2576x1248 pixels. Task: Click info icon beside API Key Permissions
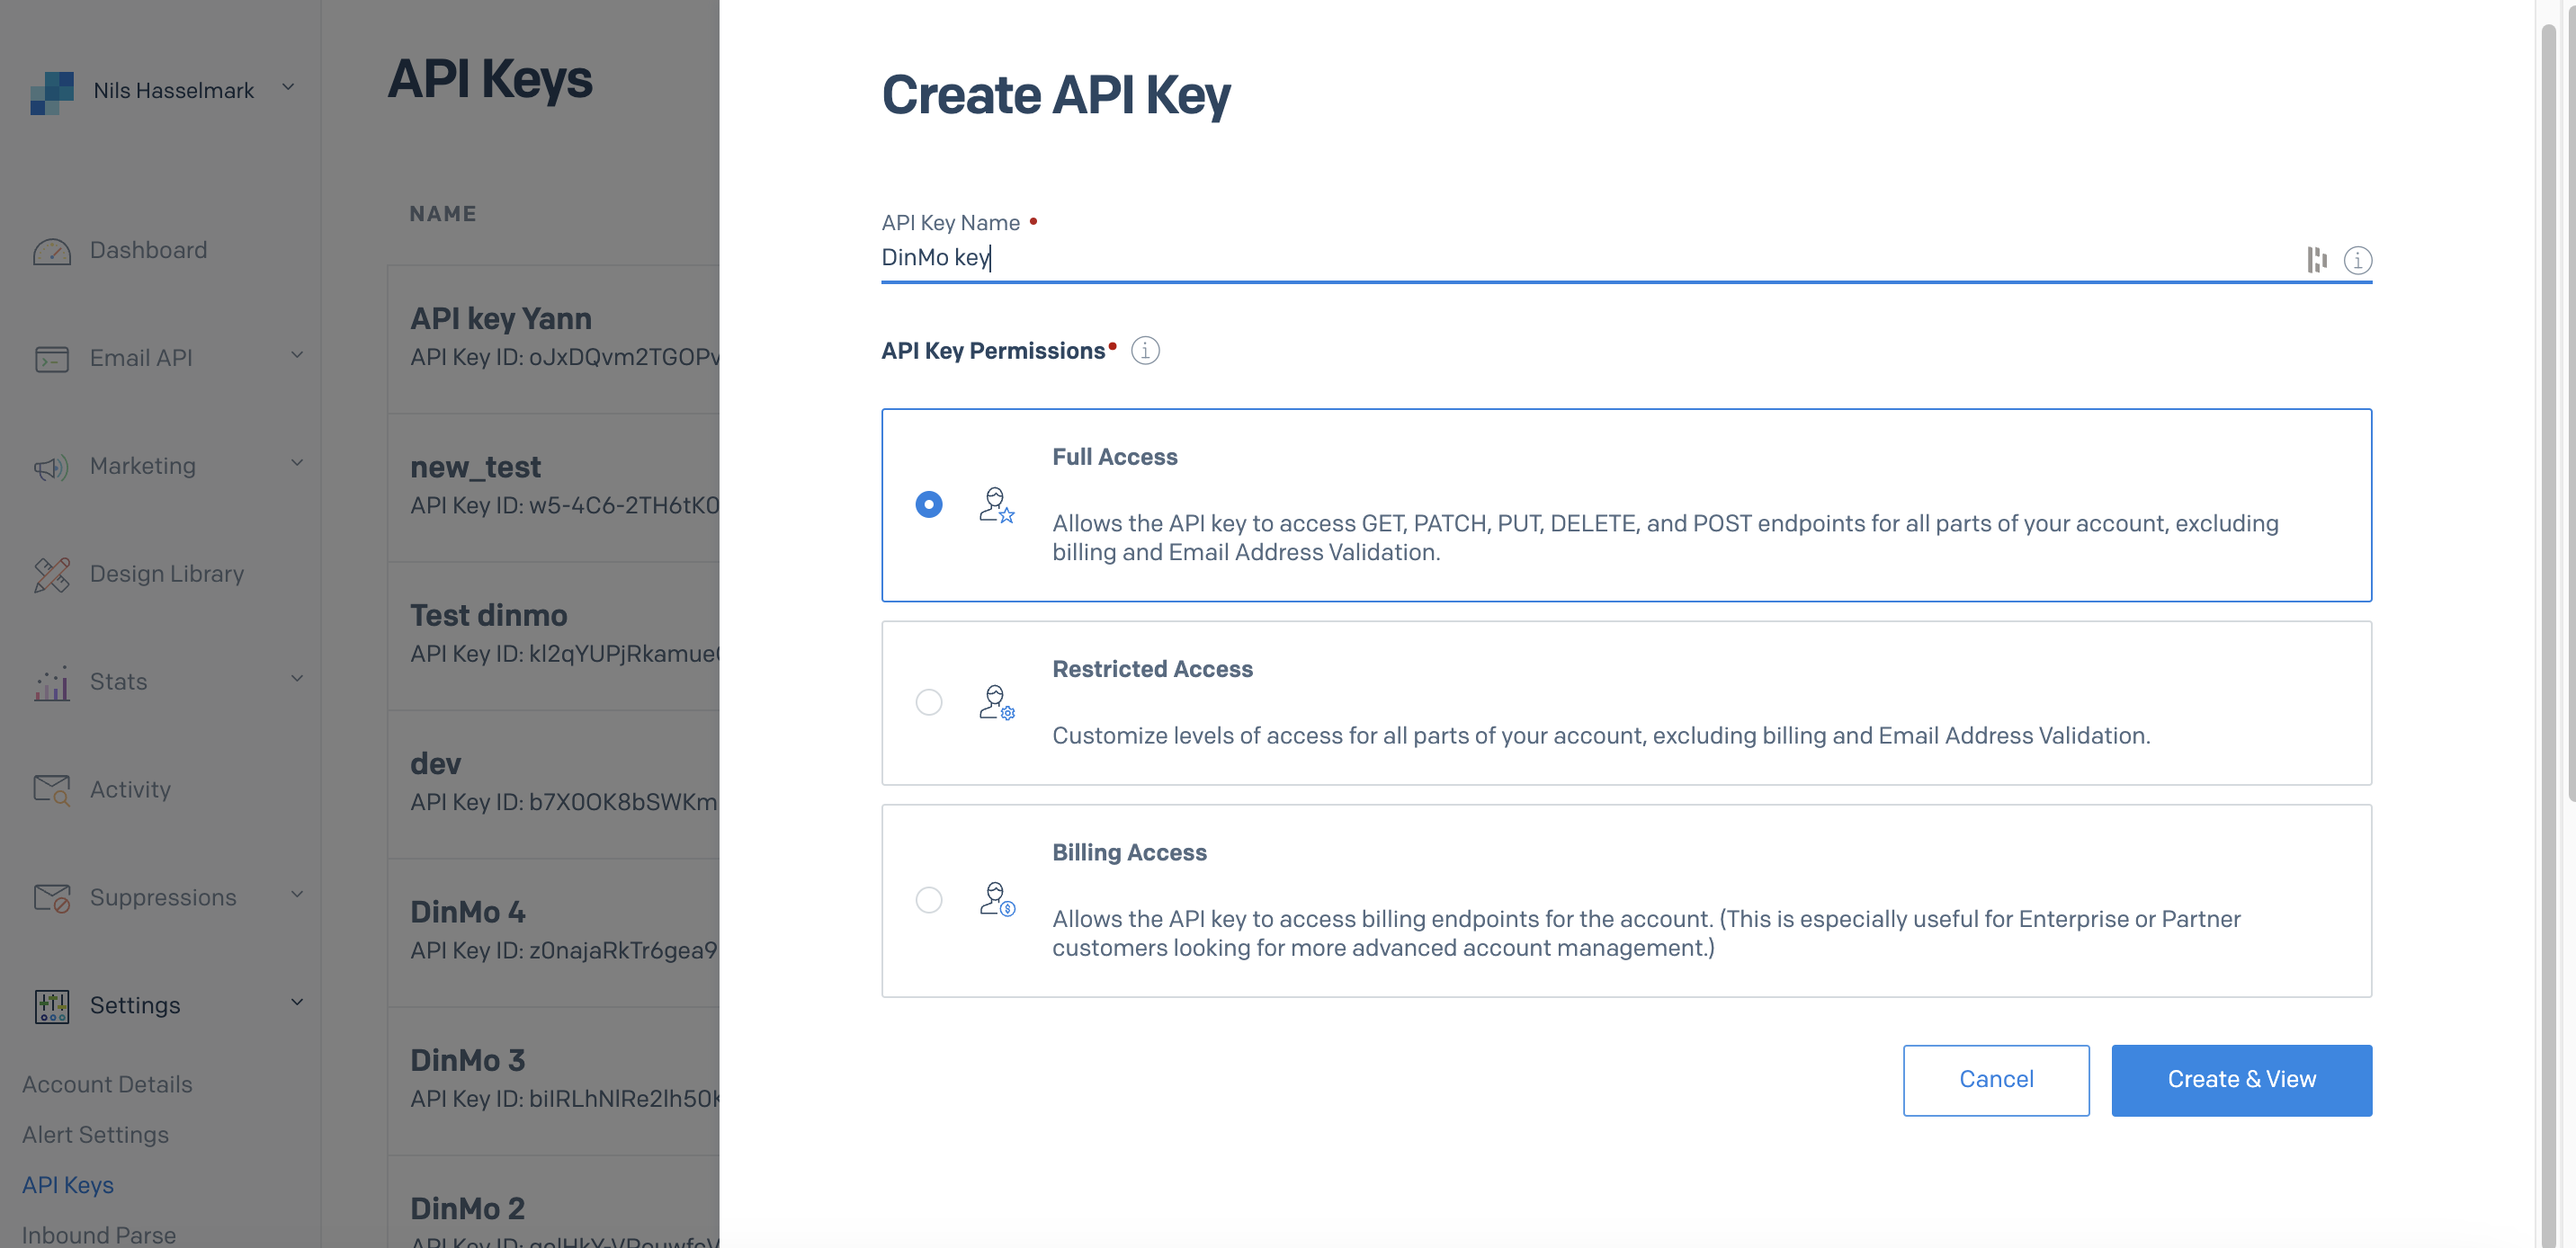[1145, 351]
